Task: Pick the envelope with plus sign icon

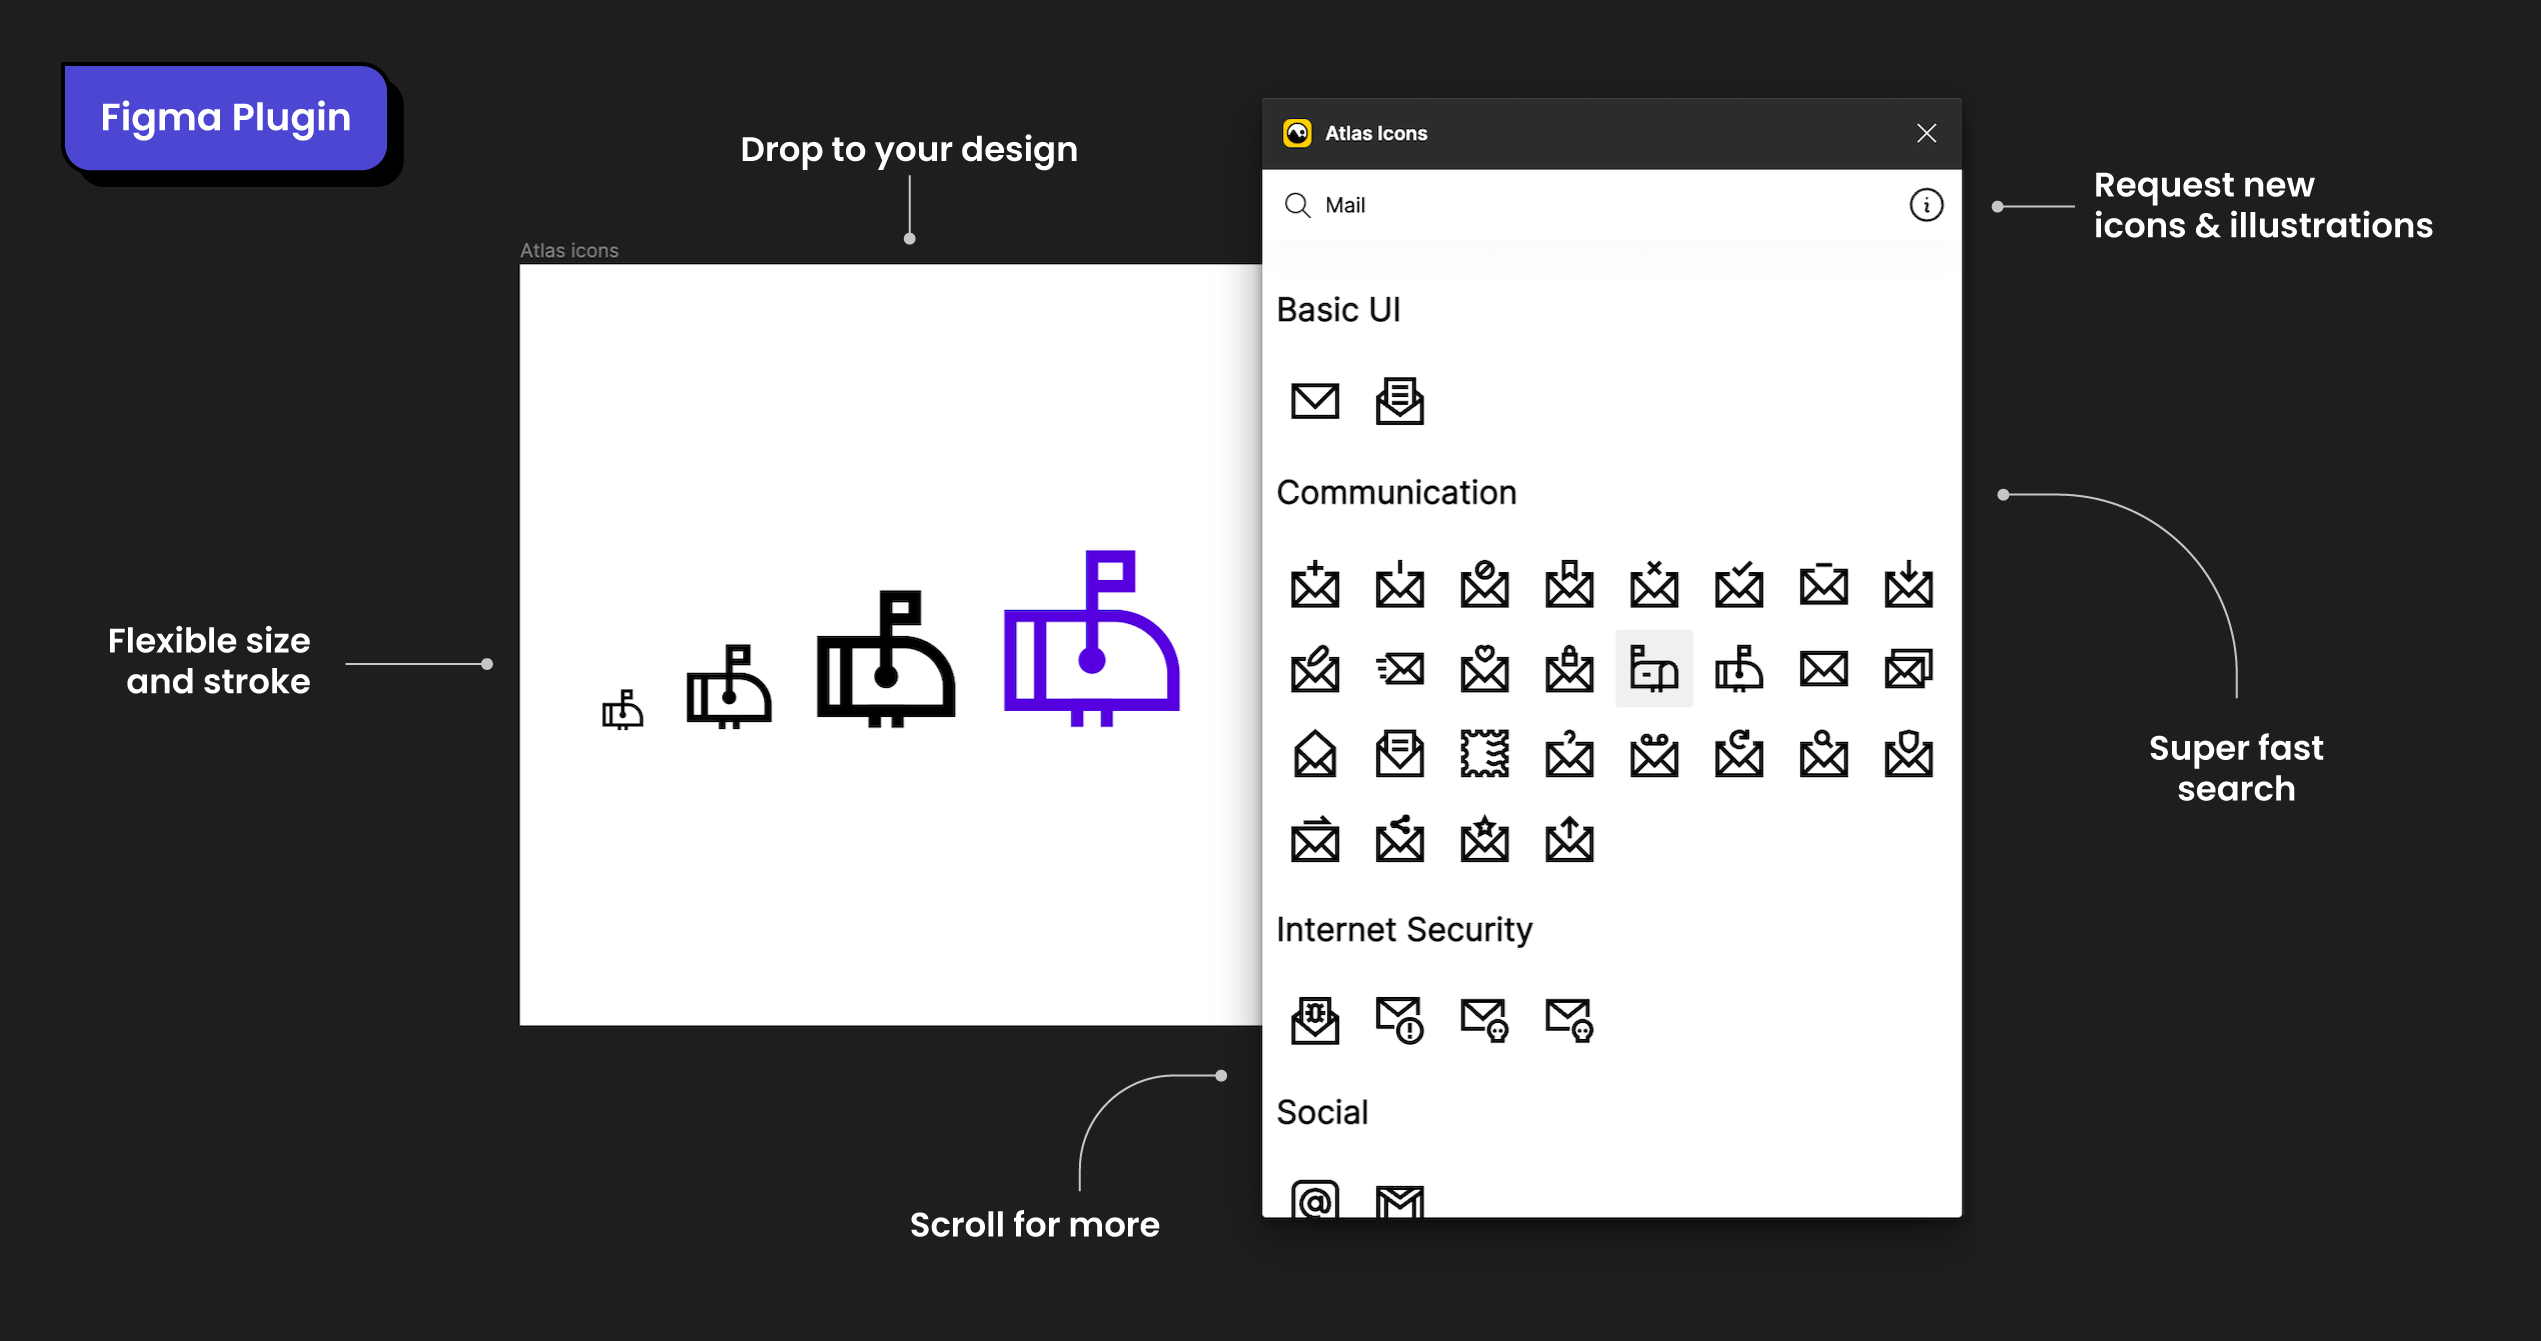Action: point(1314,585)
